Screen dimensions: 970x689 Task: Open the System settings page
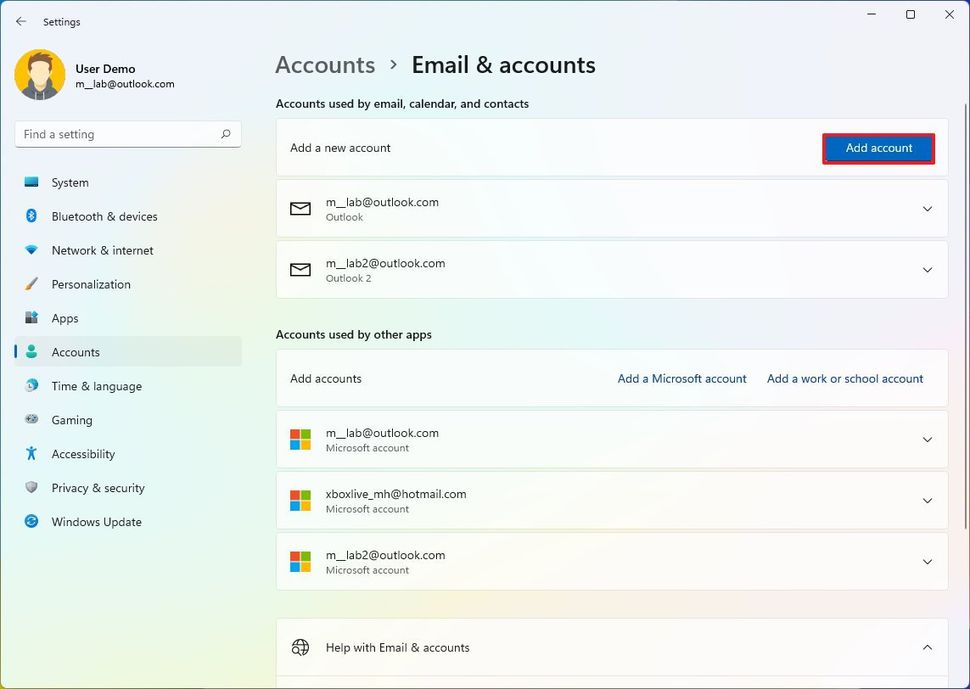(70, 183)
